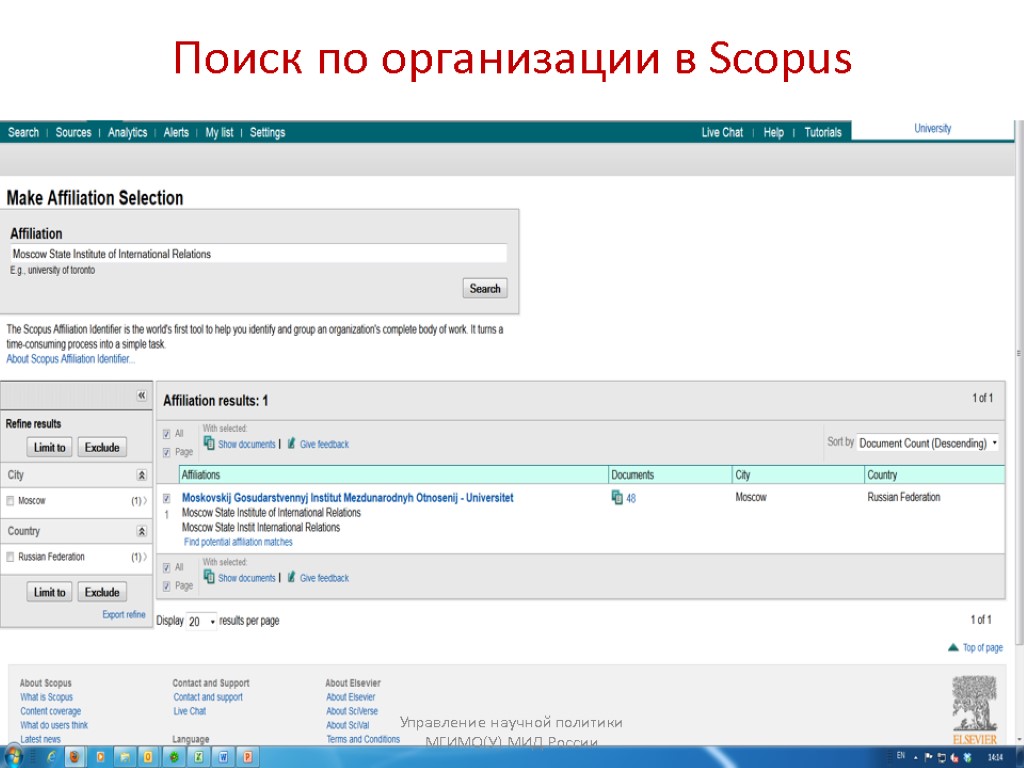Image resolution: width=1024 pixels, height=768 pixels.
Task: Open the Content coverage footer link
Action: pos(50,711)
